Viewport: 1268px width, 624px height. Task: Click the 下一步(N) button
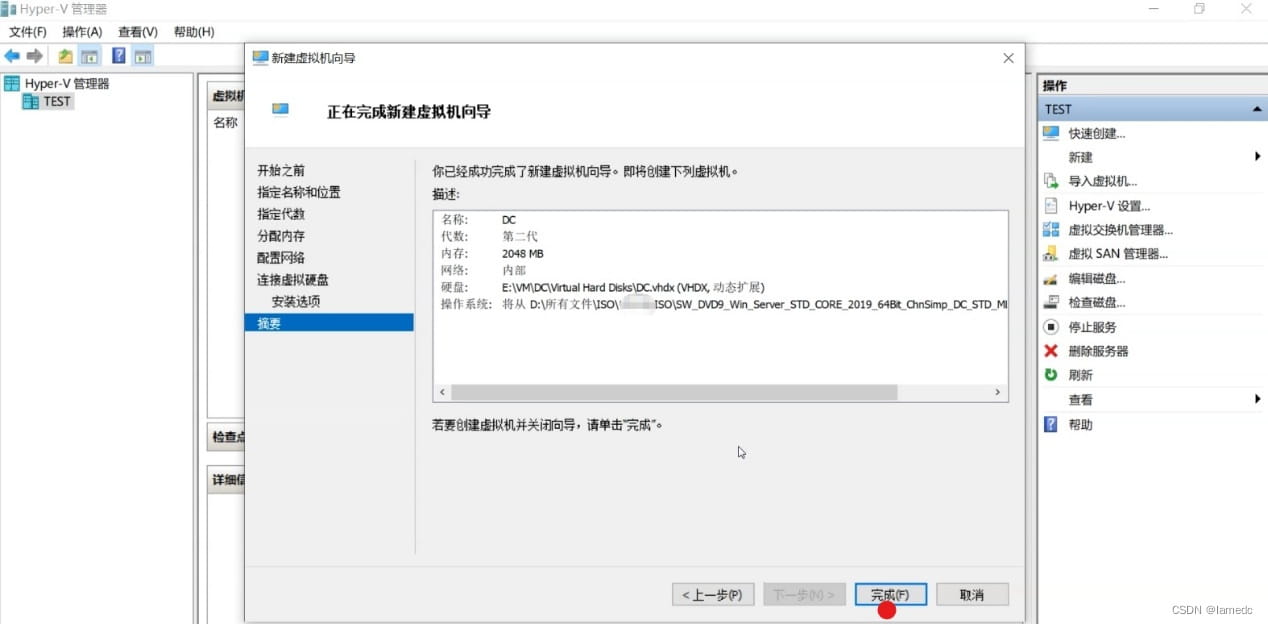tap(805, 595)
